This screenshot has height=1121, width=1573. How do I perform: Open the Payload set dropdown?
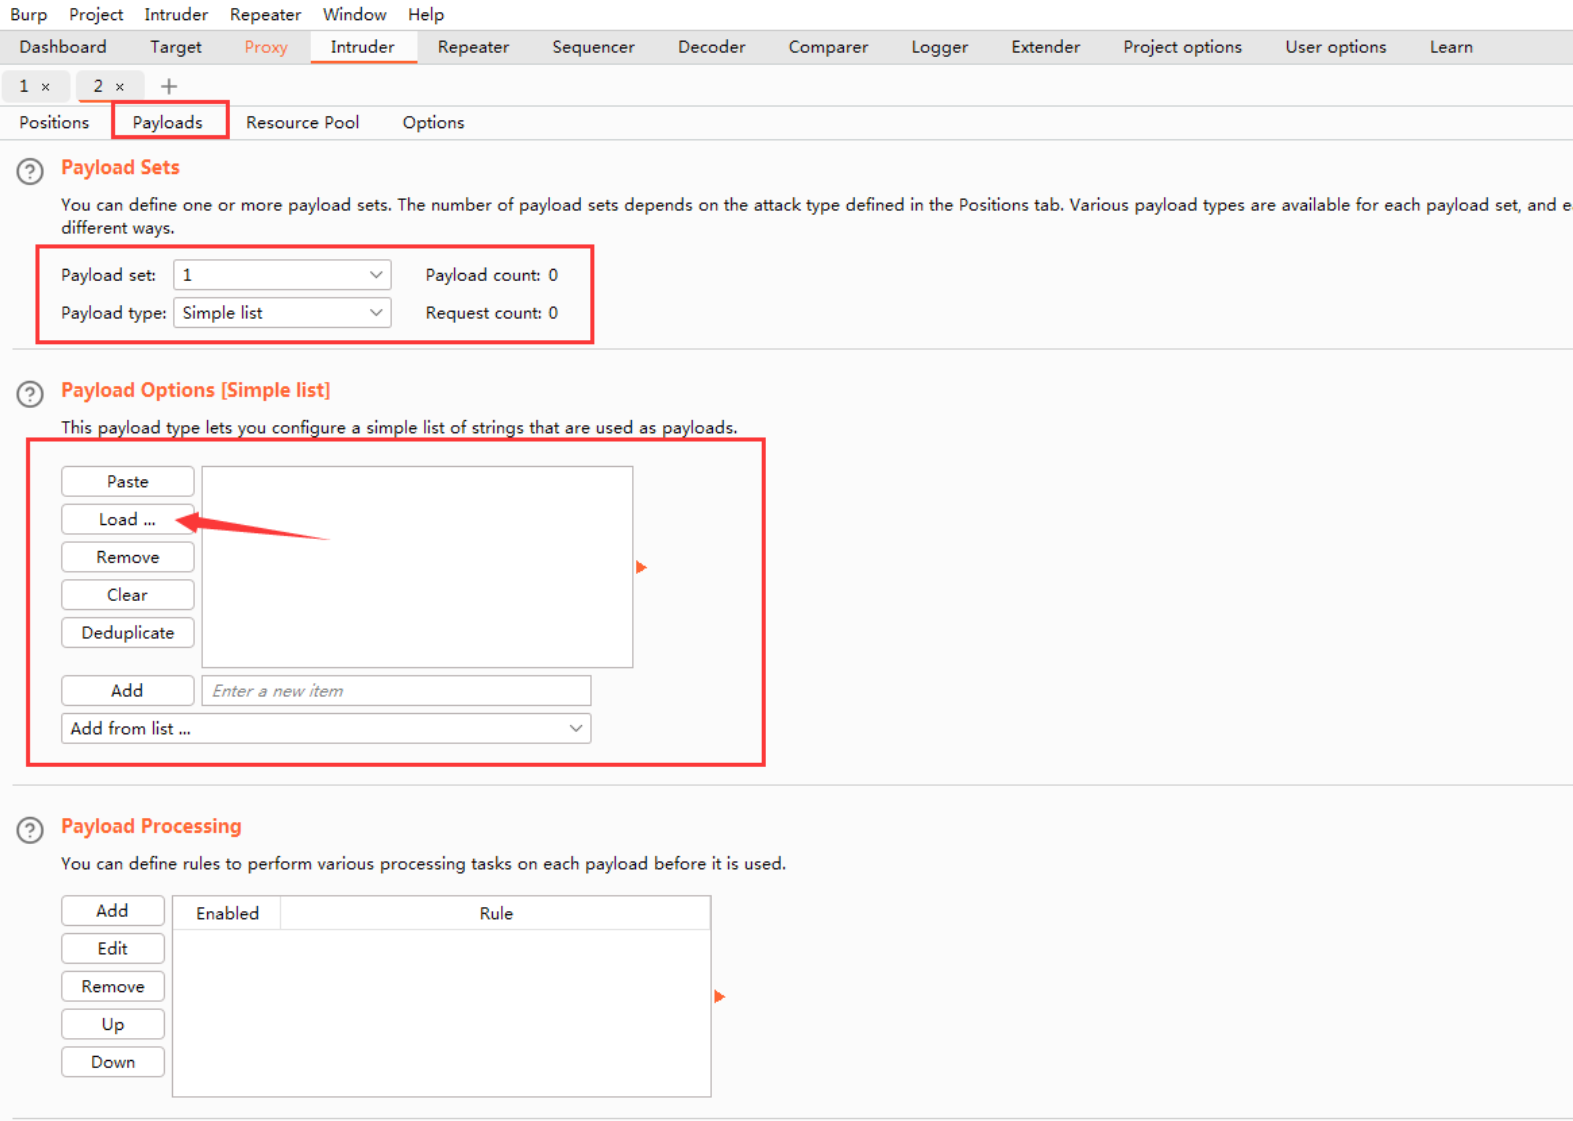click(282, 275)
